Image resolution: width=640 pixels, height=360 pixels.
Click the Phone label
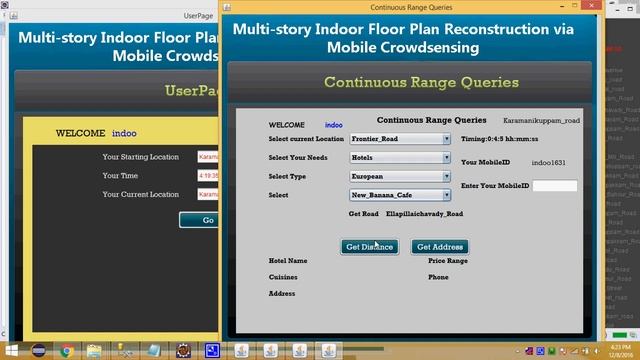[x=438, y=277]
